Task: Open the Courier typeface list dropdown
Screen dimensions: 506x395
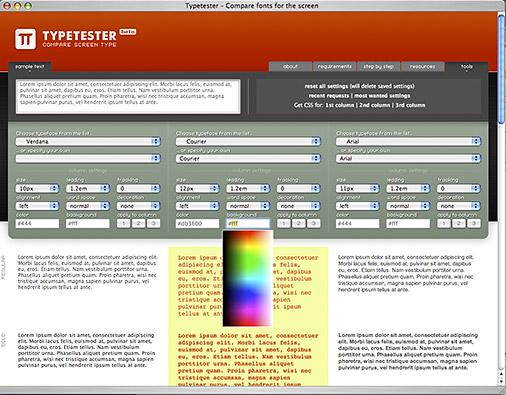Action: 248,141
